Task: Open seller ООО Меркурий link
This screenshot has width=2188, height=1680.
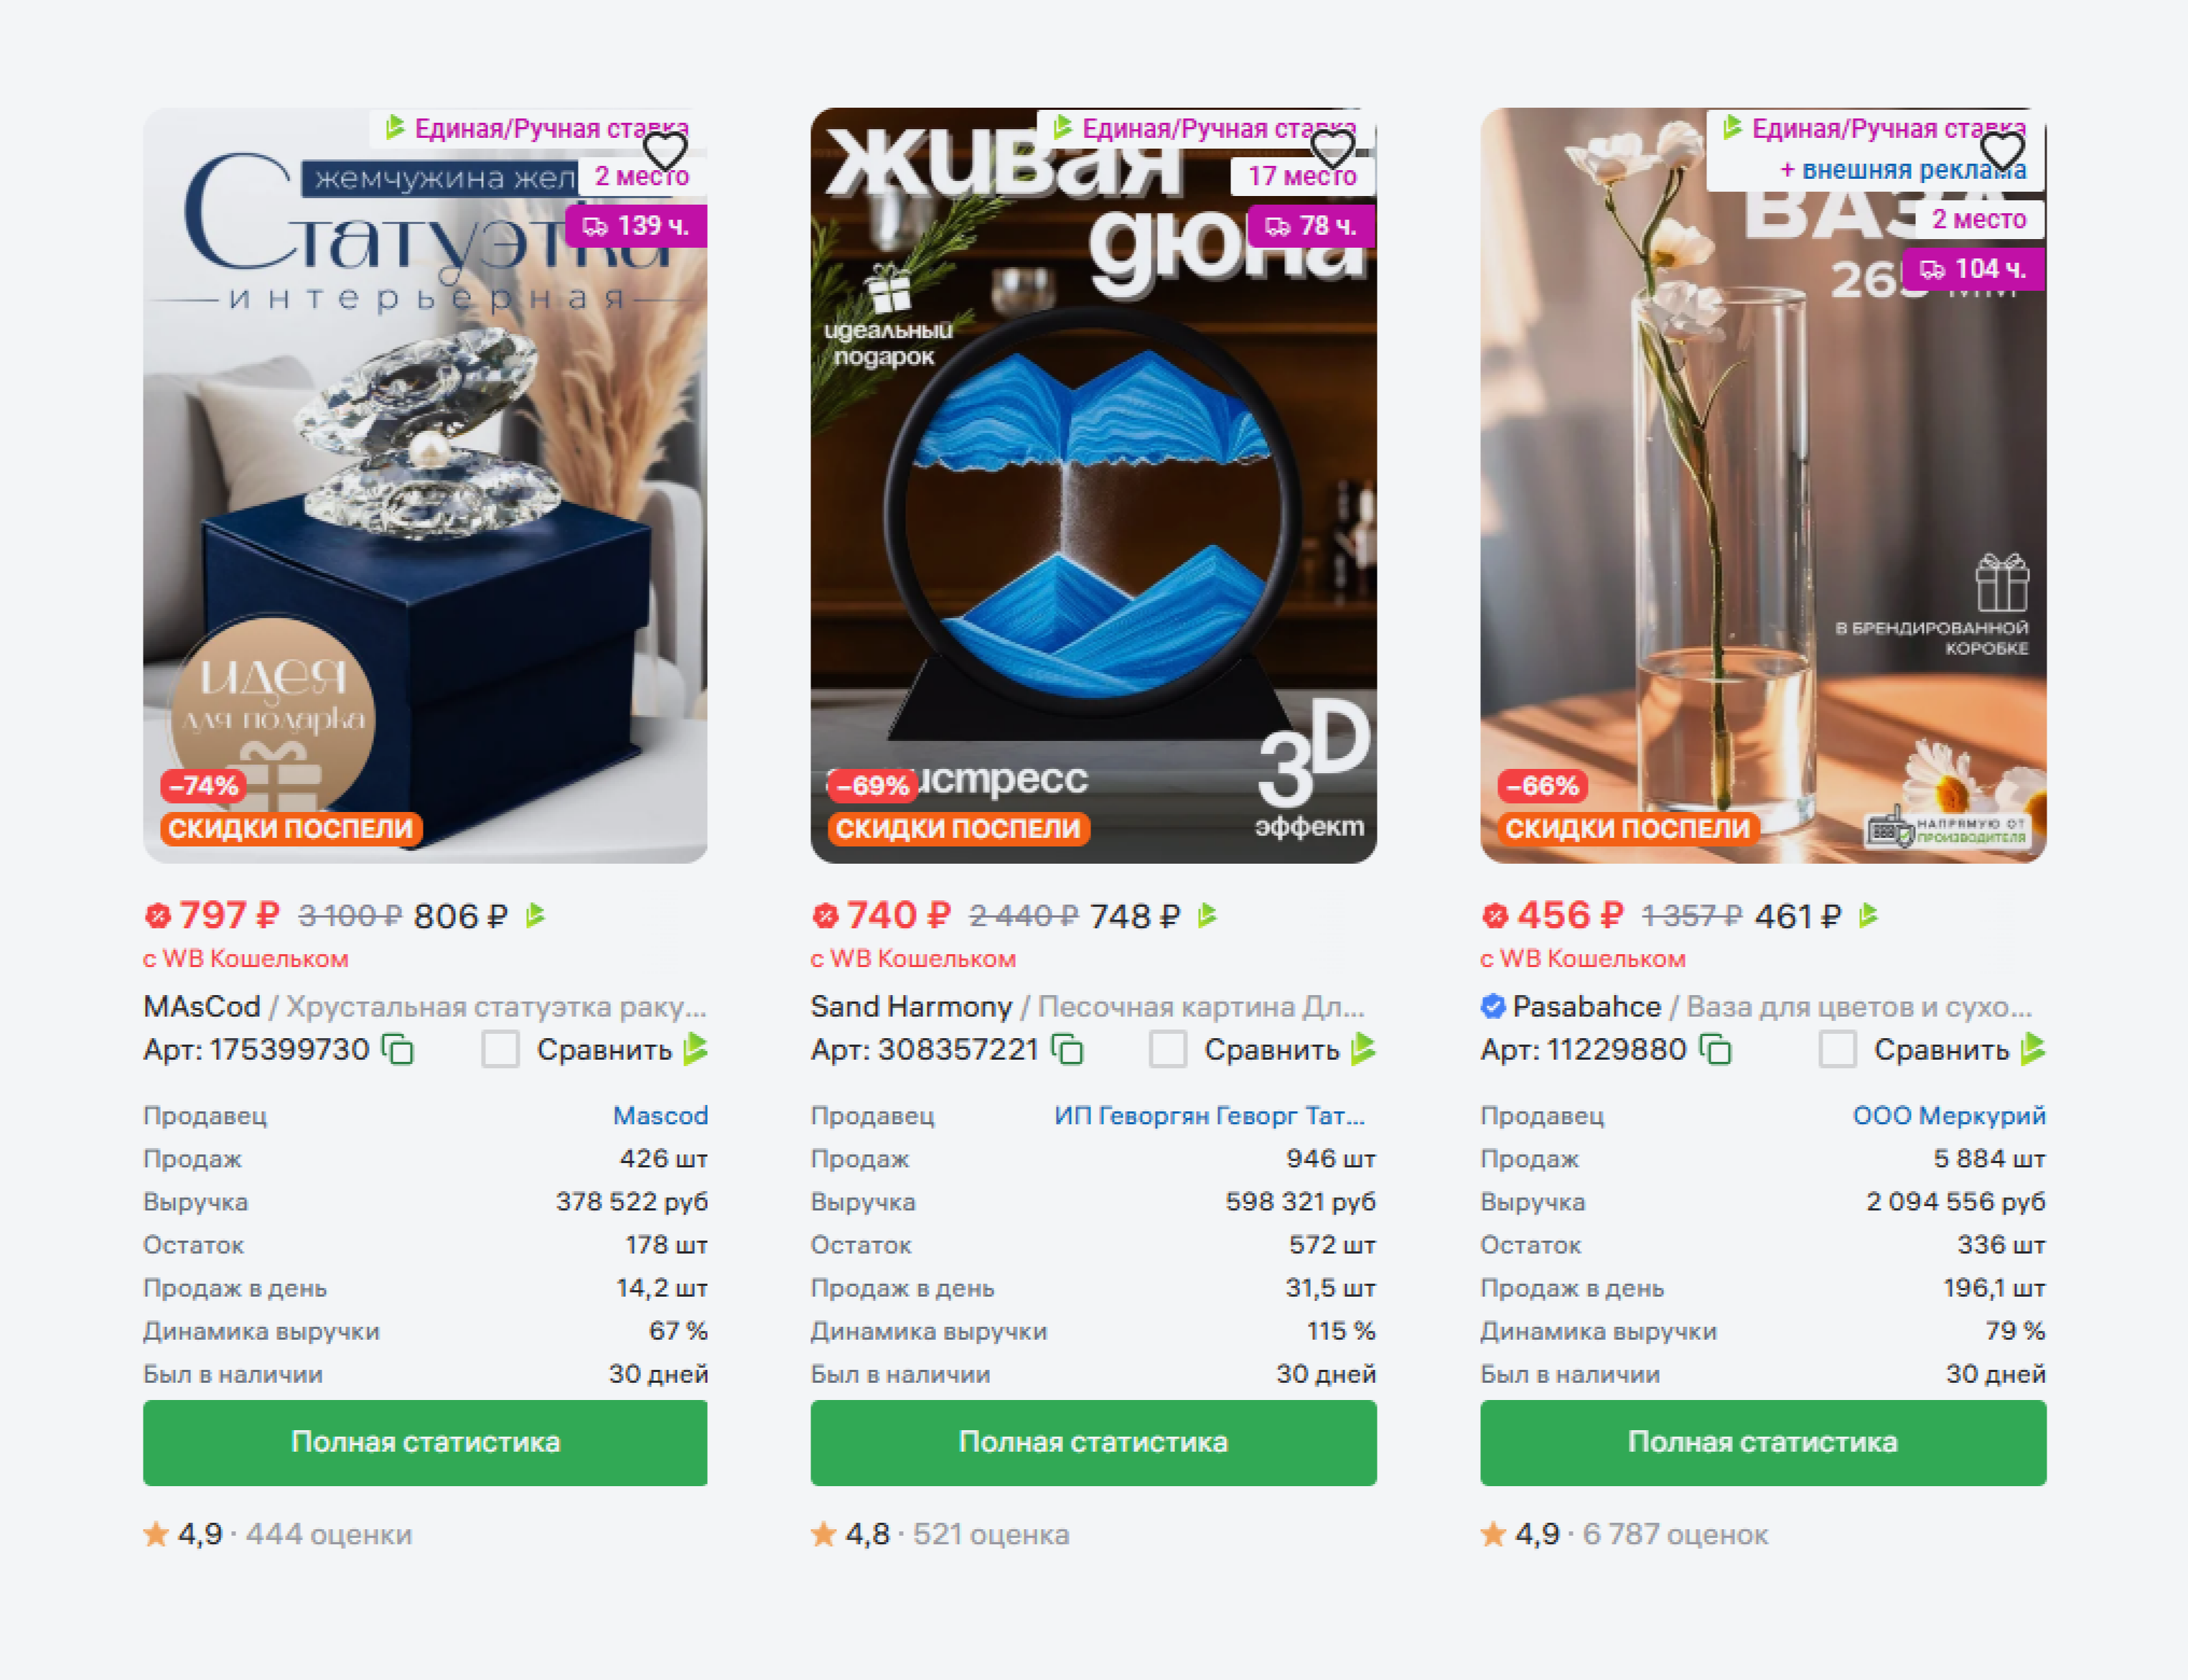Action: [1949, 1115]
